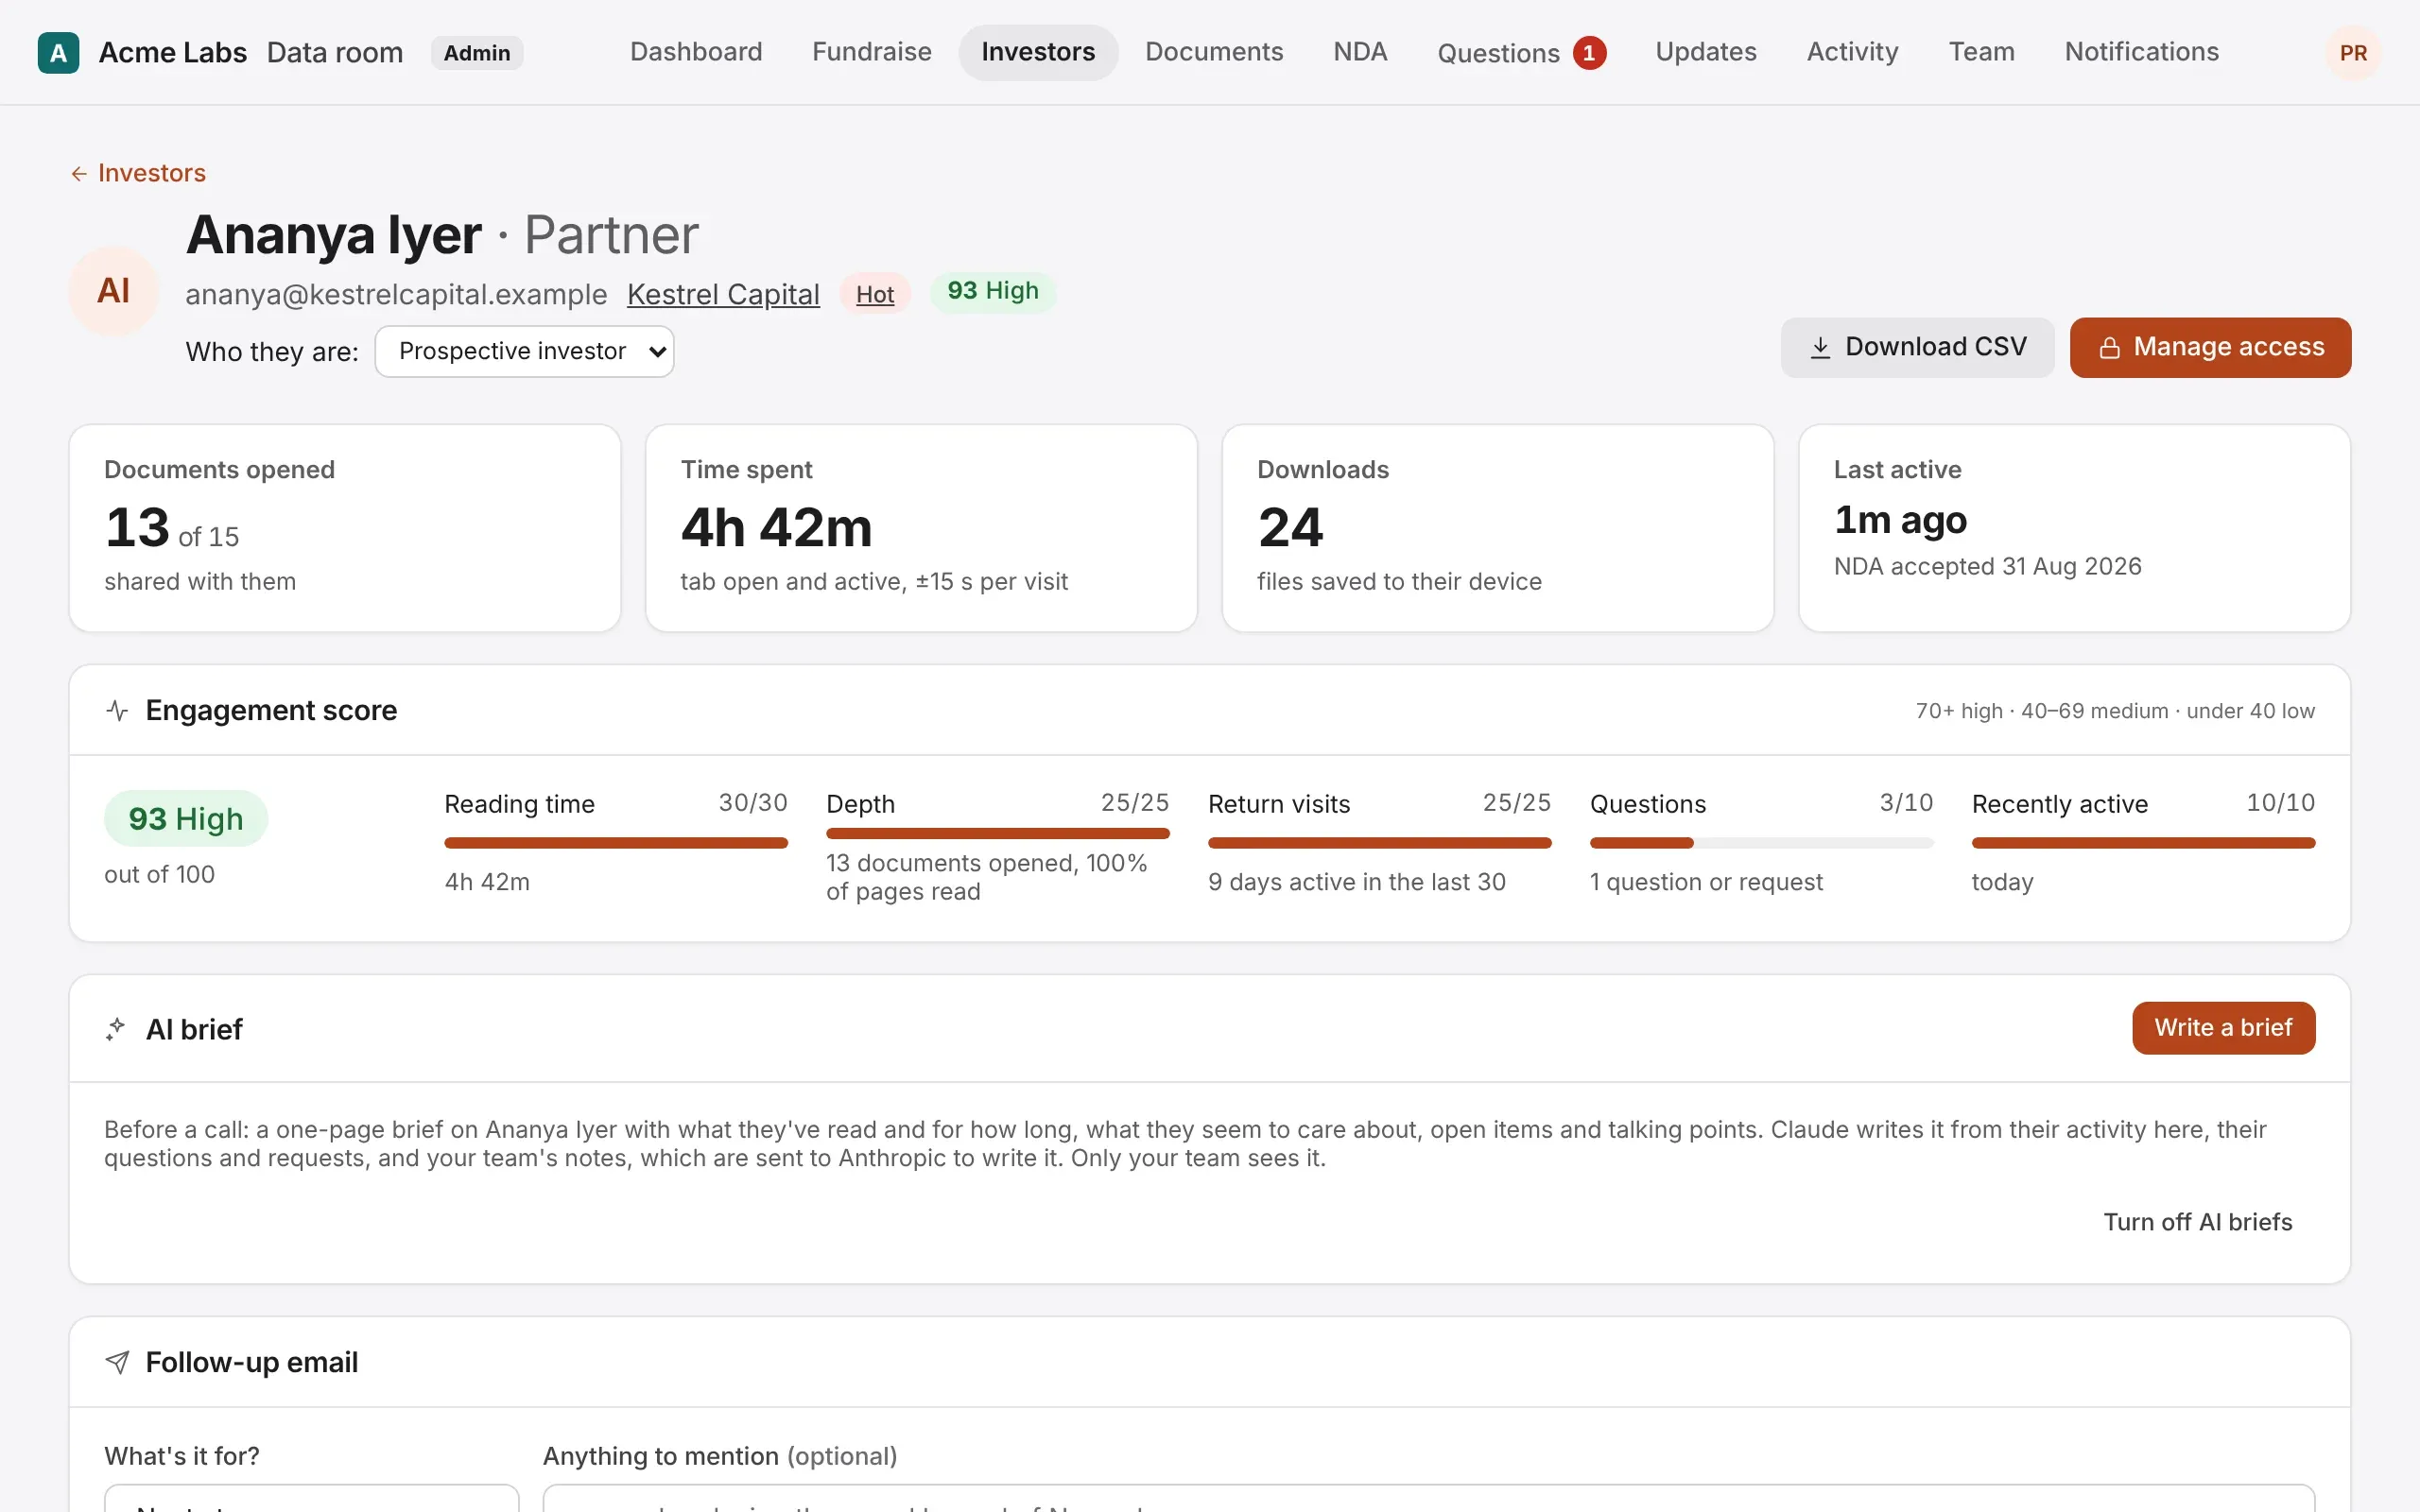Select the Investors tab
Screen dimensions: 2420x1512
pos(1038,52)
